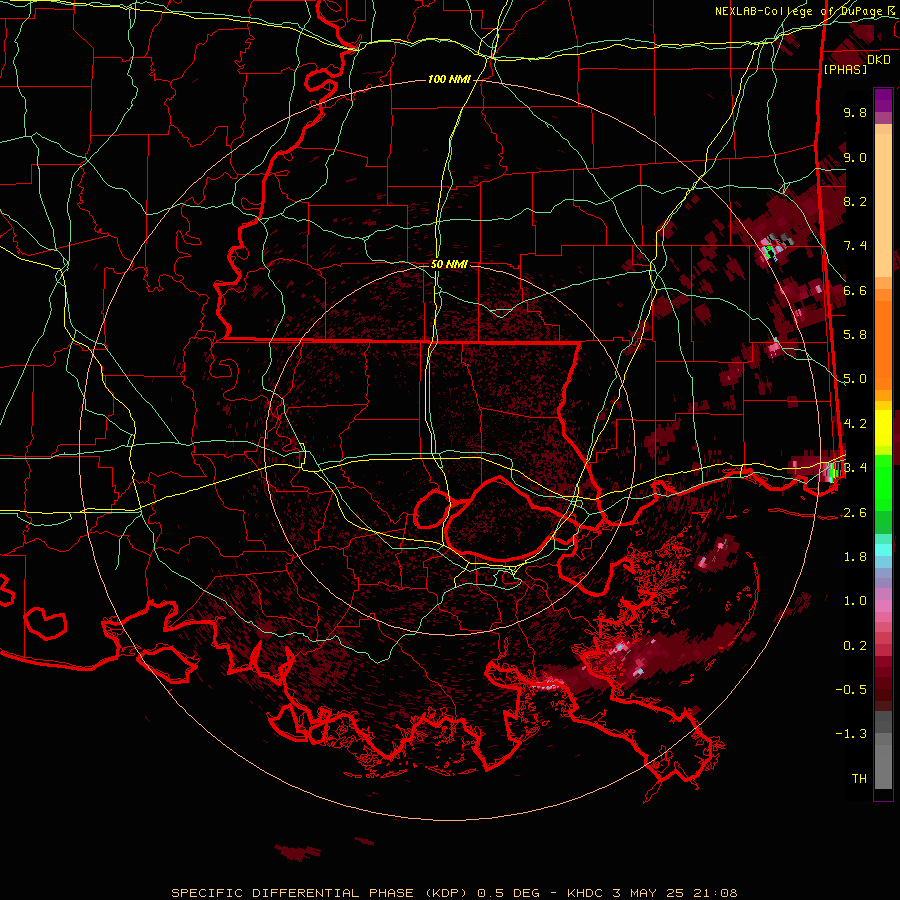This screenshot has width=900, height=900.
Task: Click the 2.6 legend value
Action: coord(855,513)
